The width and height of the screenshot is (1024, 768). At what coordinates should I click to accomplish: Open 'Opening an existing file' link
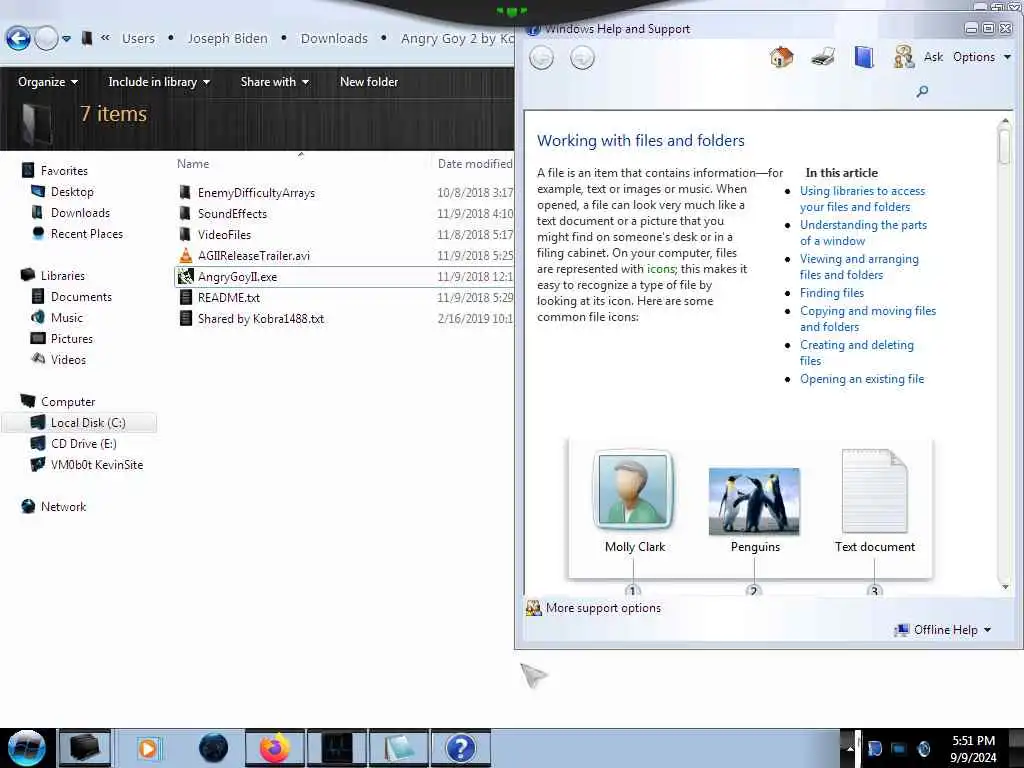click(x=861, y=379)
